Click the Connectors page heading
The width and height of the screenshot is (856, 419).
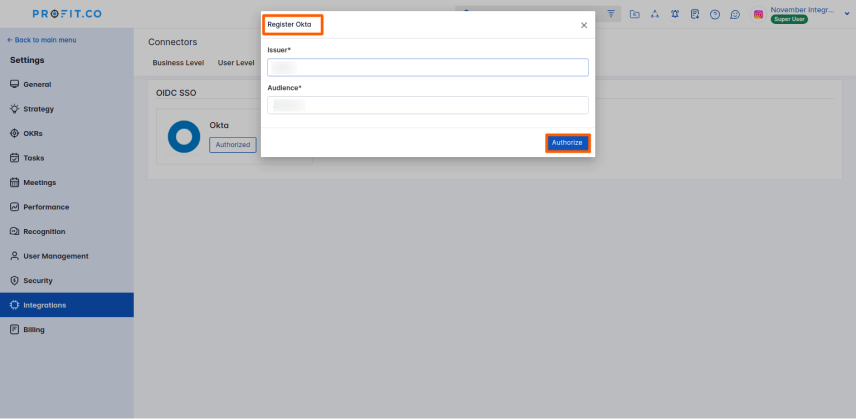coord(173,42)
